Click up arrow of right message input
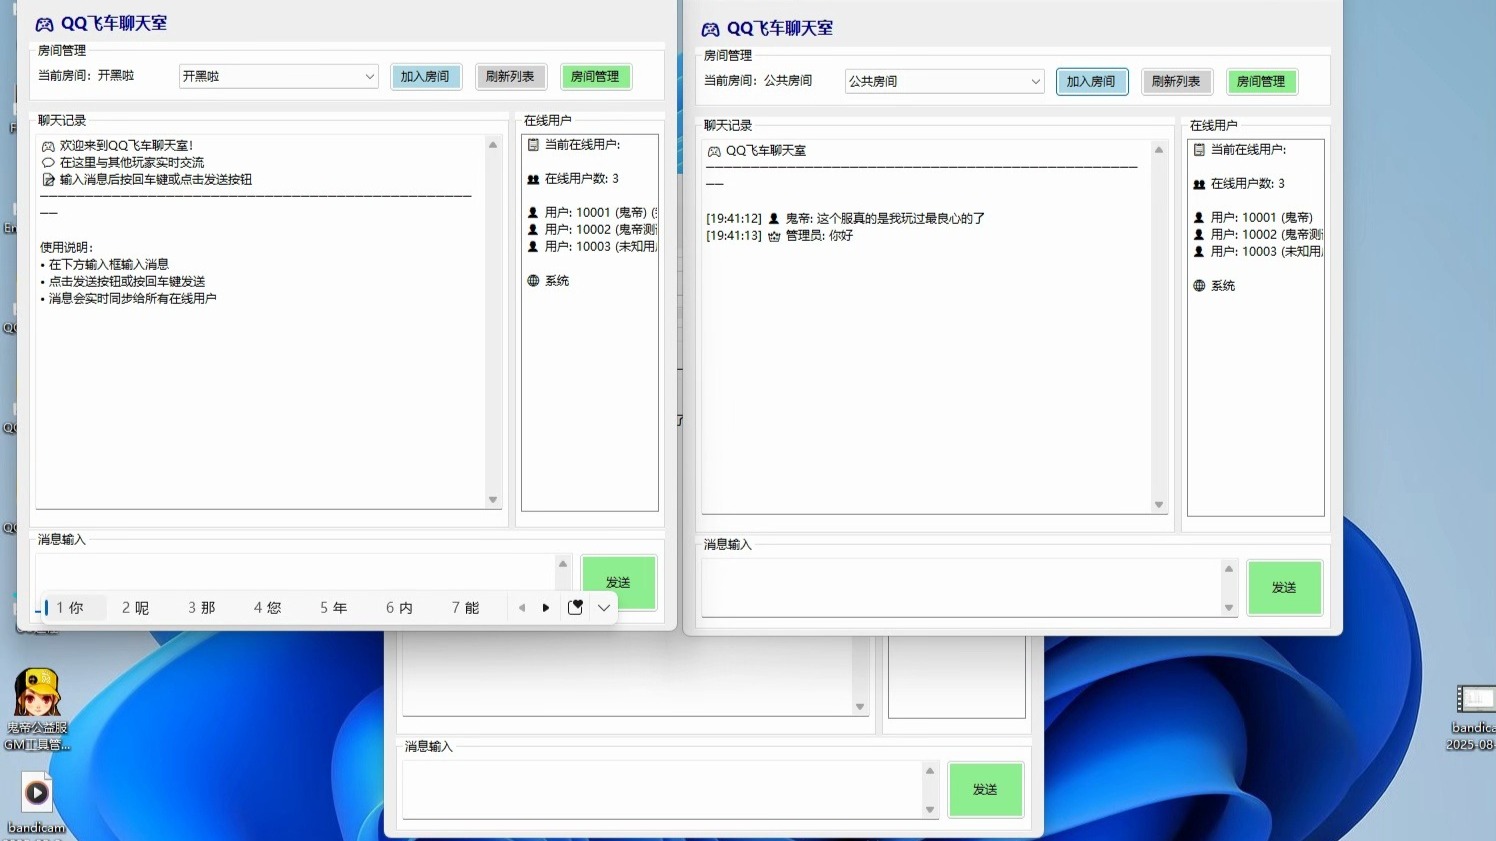The image size is (1496, 841). click(x=1229, y=569)
